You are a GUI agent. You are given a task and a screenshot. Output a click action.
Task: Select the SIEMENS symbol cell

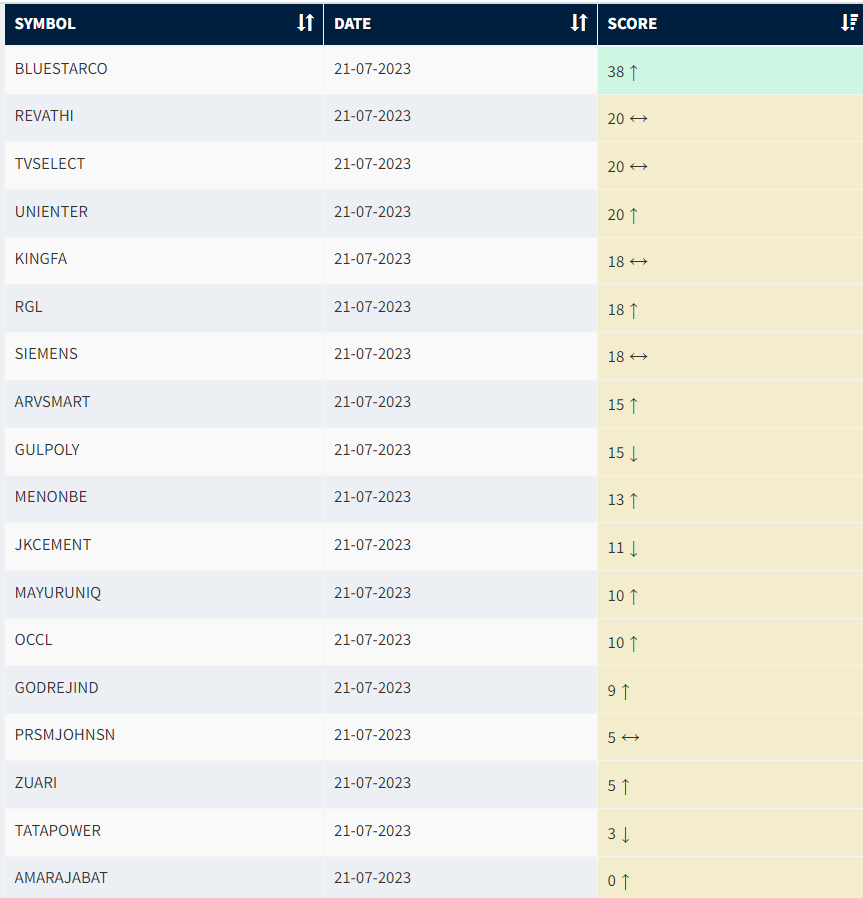pos(164,355)
